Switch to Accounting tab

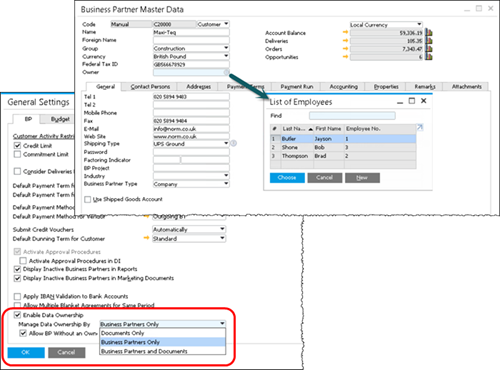(x=343, y=87)
